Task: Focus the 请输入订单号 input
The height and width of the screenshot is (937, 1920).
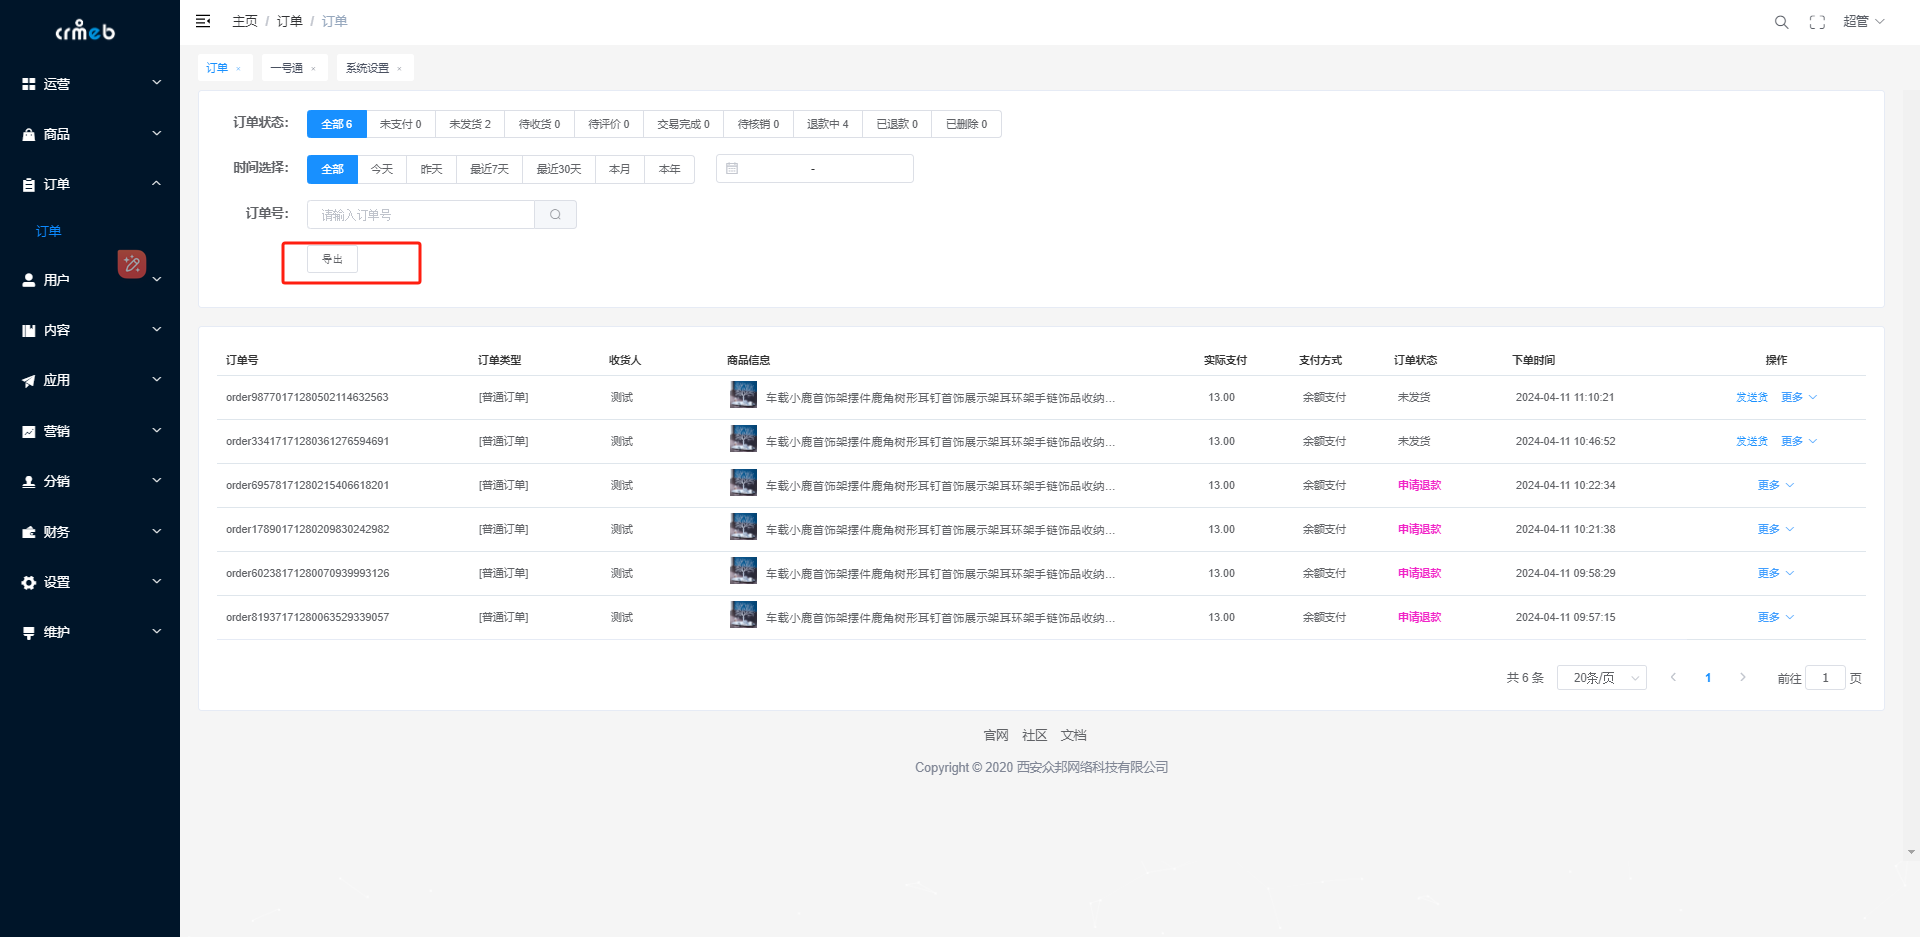Action: pos(421,215)
